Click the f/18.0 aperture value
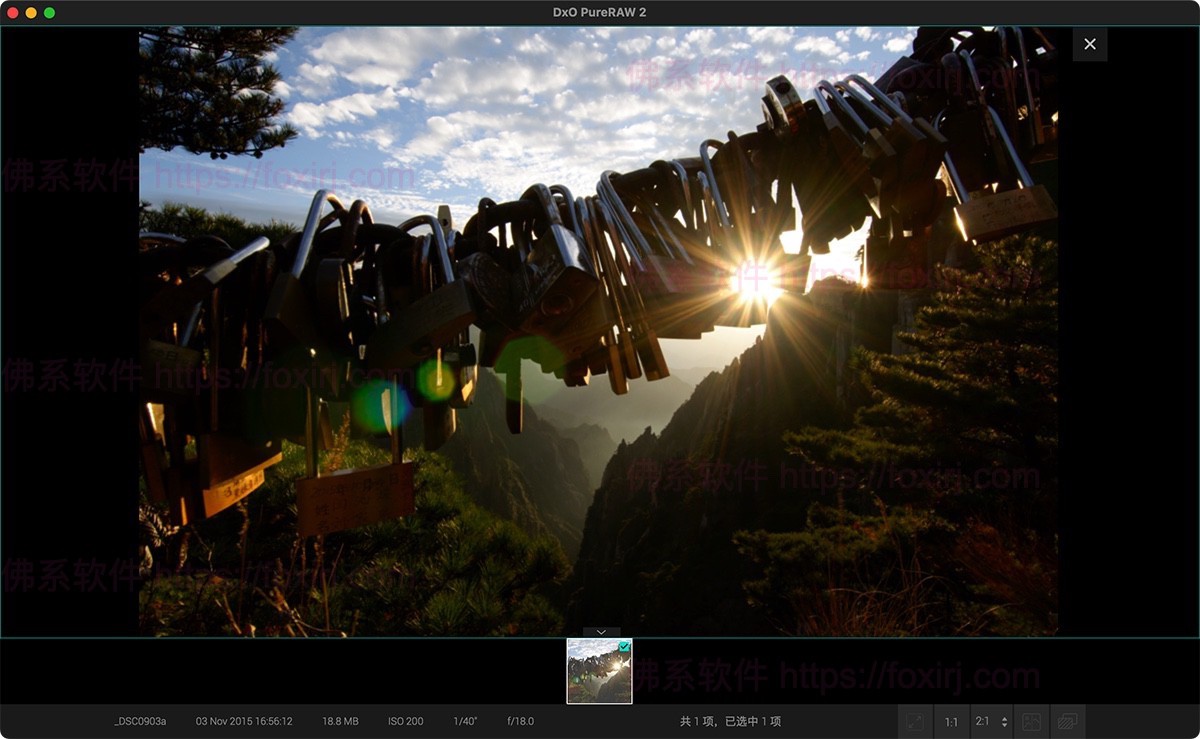The image size is (1200, 739). point(521,721)
